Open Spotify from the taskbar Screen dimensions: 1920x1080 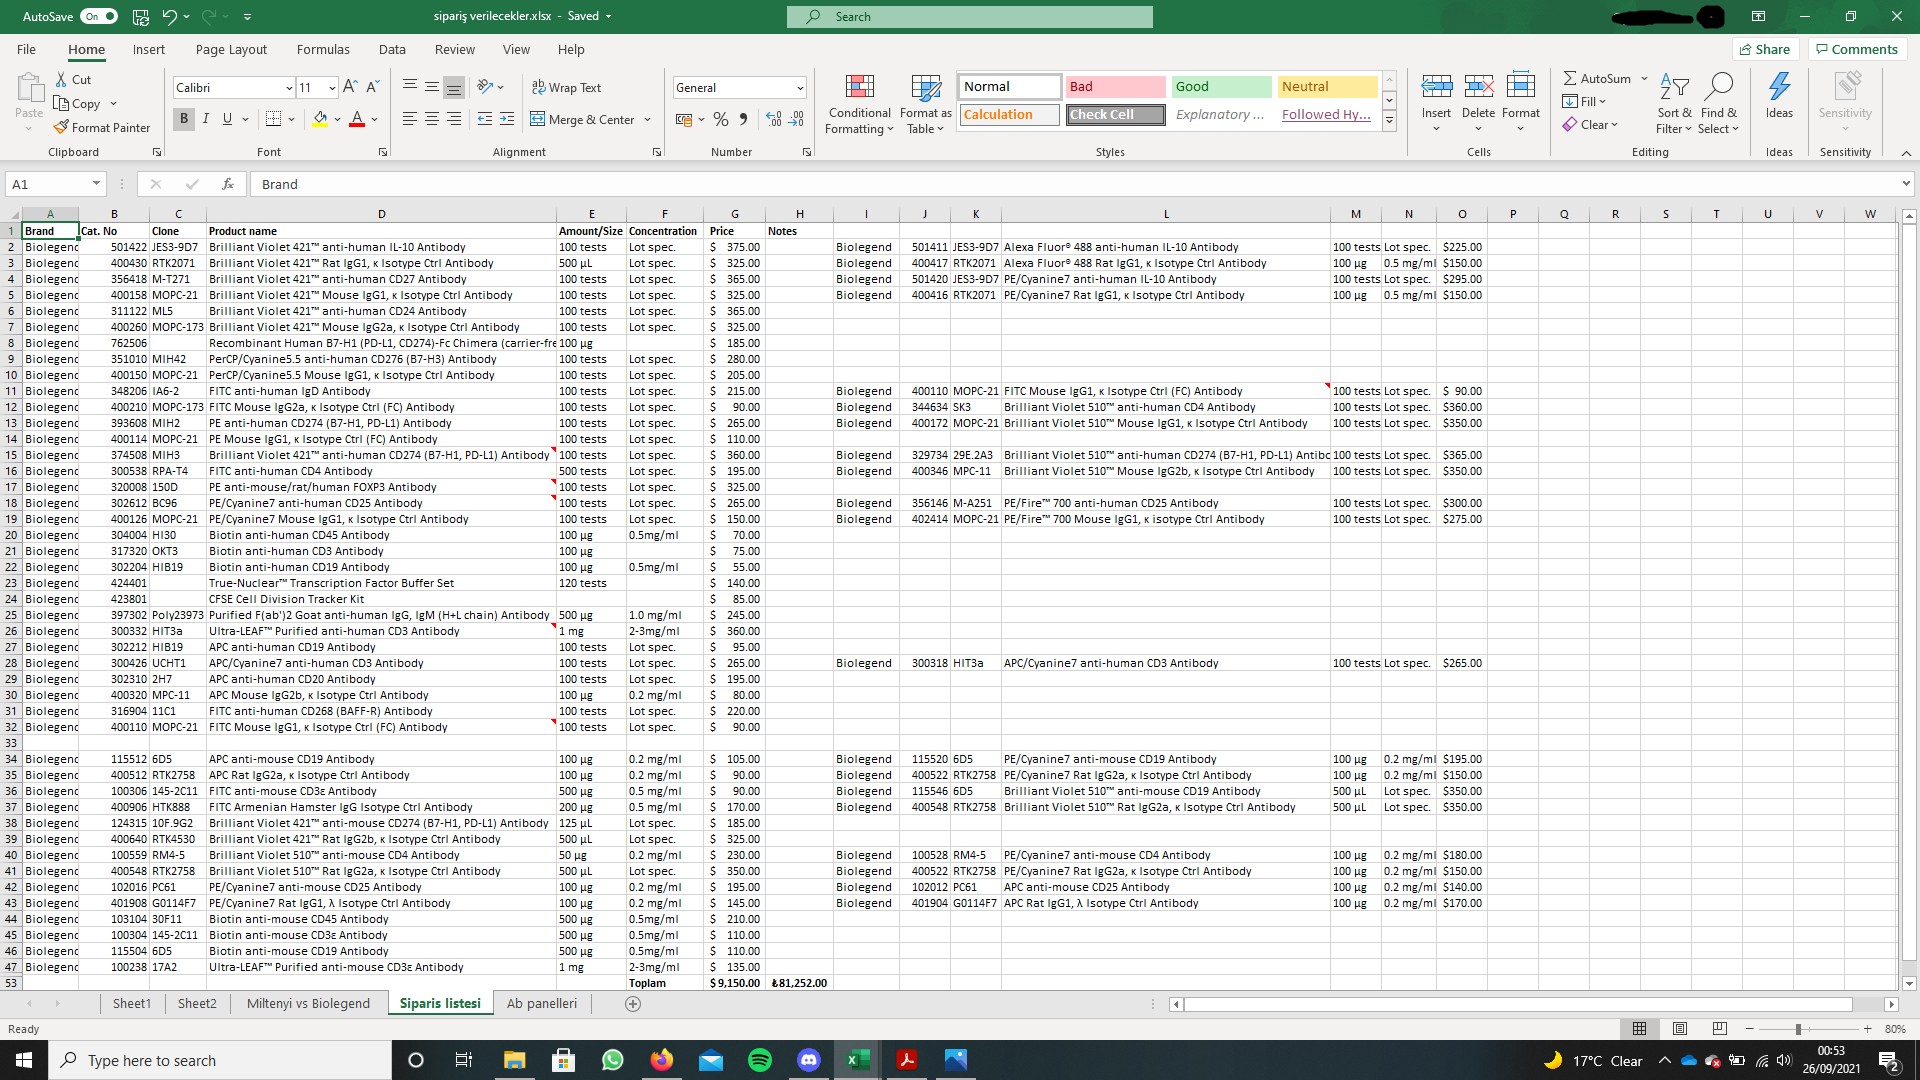click(x=760, y=1060)
